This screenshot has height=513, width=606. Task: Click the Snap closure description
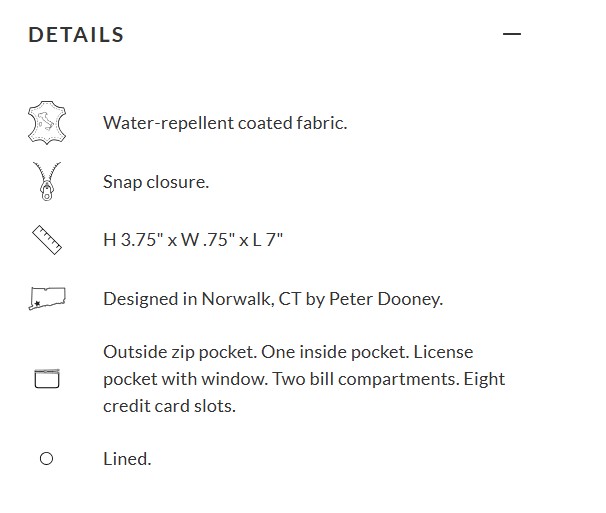155,182
